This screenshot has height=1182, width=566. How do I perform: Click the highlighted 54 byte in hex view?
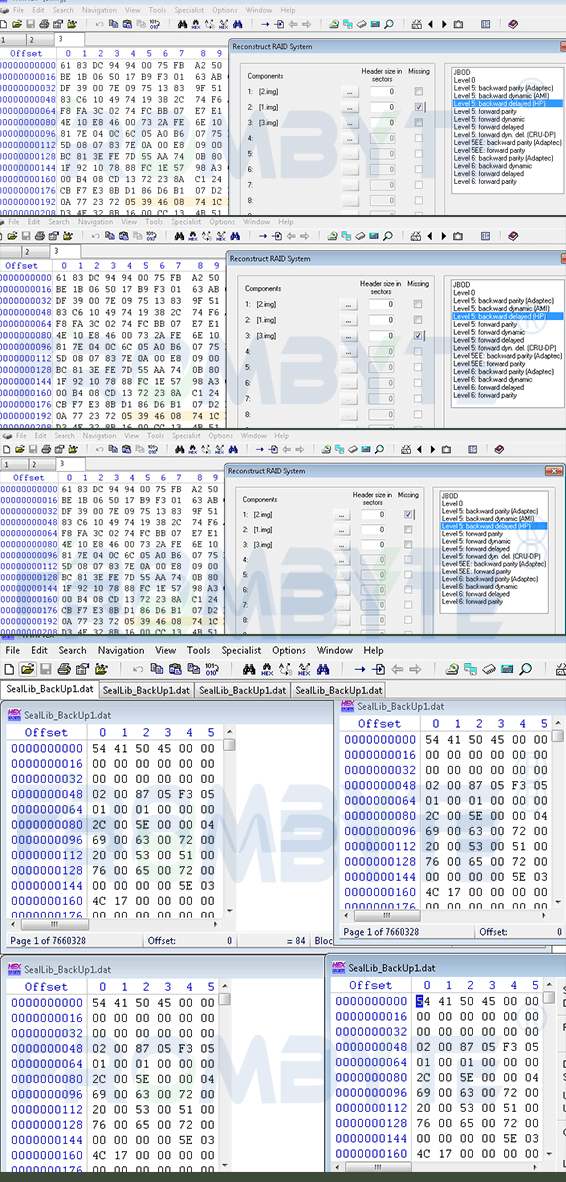(419, 1001)
